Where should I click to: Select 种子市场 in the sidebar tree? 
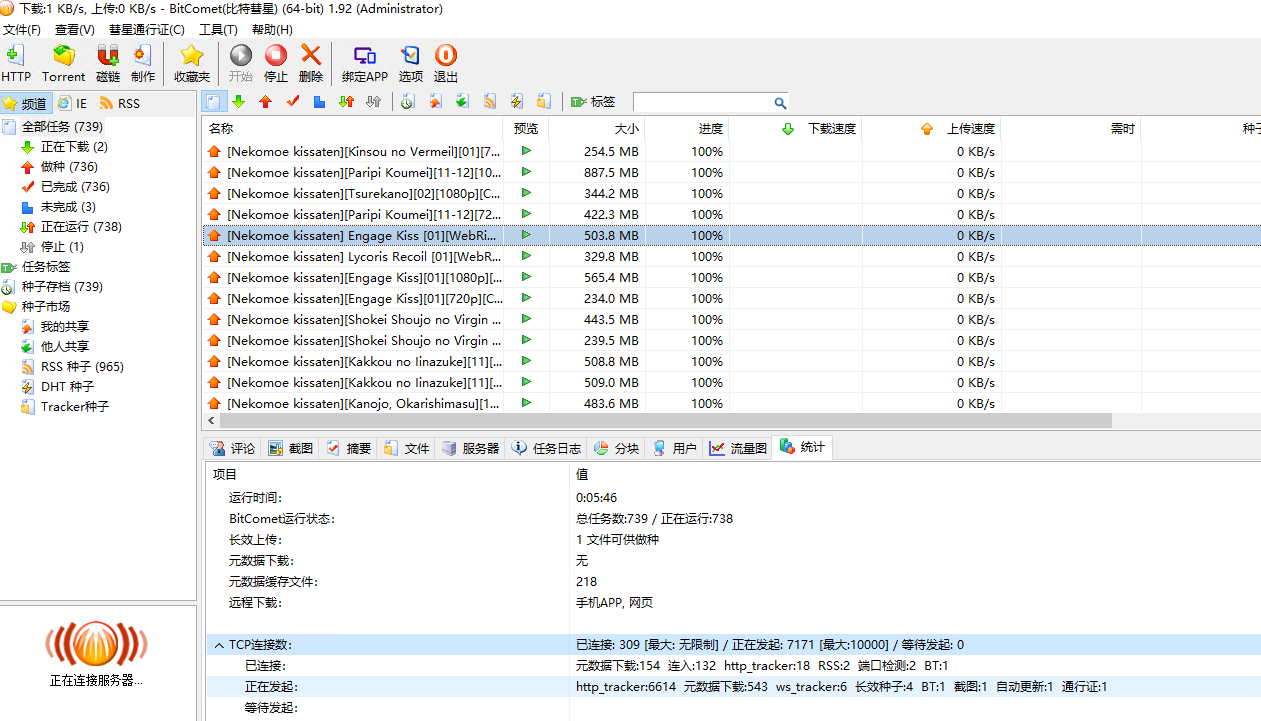[x=46, y=307]
